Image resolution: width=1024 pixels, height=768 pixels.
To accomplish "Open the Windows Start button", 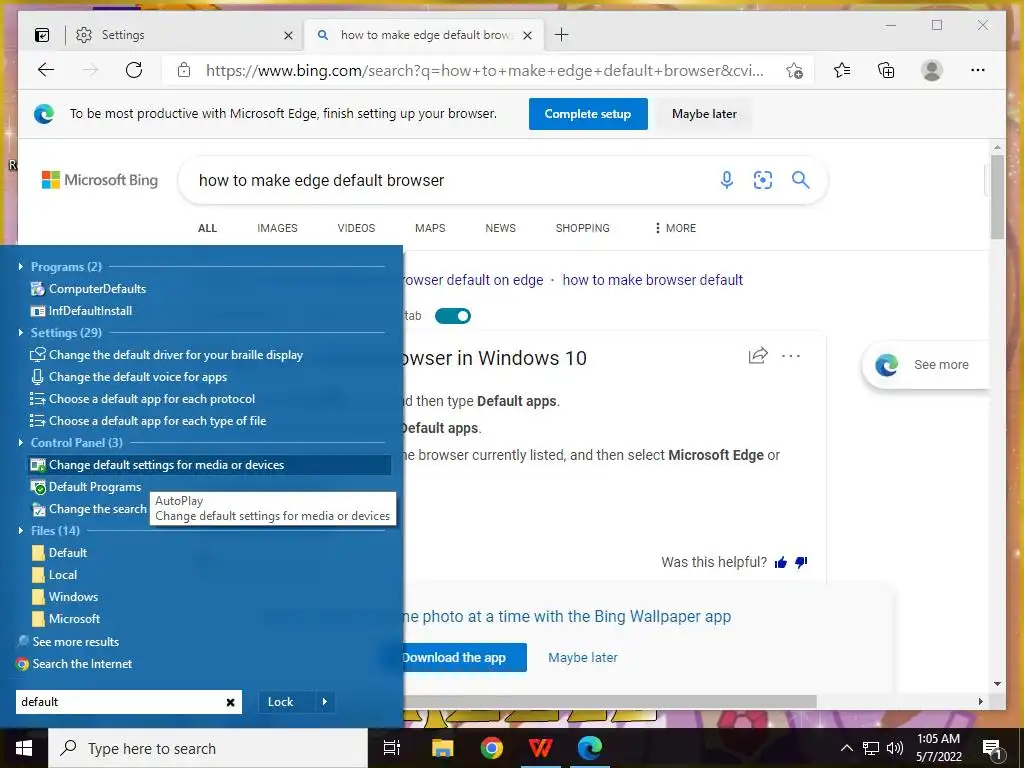I will (x=24, y=748).
